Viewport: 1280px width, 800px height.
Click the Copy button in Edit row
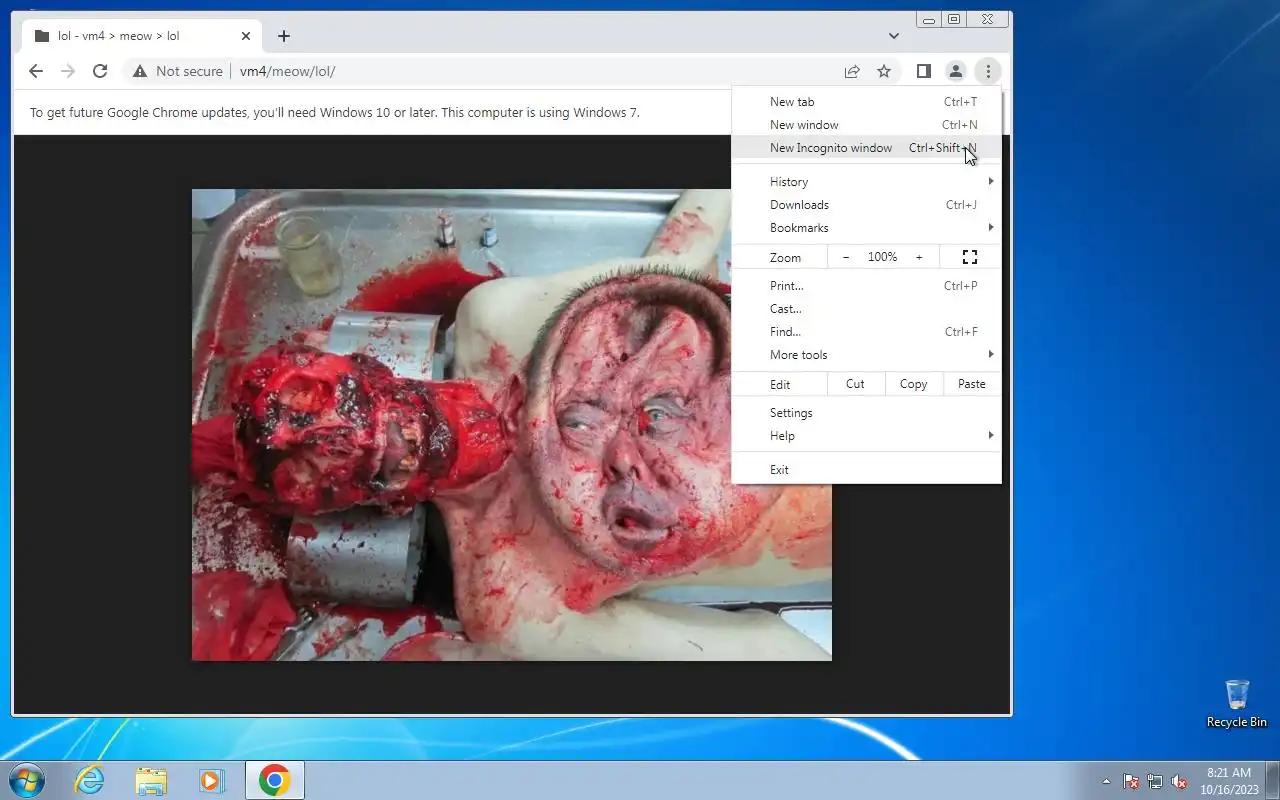tap(913, 384)
